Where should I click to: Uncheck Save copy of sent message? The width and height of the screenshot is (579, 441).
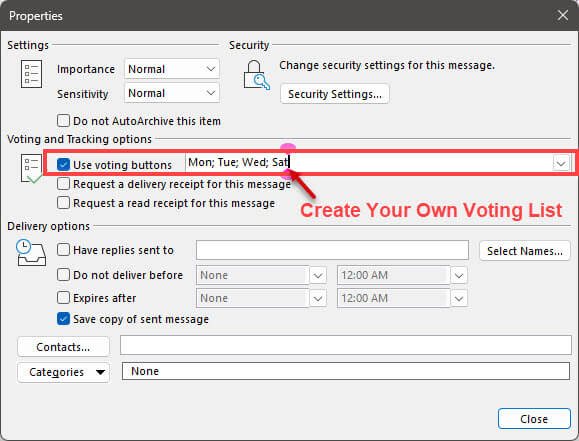click(64, 319)
